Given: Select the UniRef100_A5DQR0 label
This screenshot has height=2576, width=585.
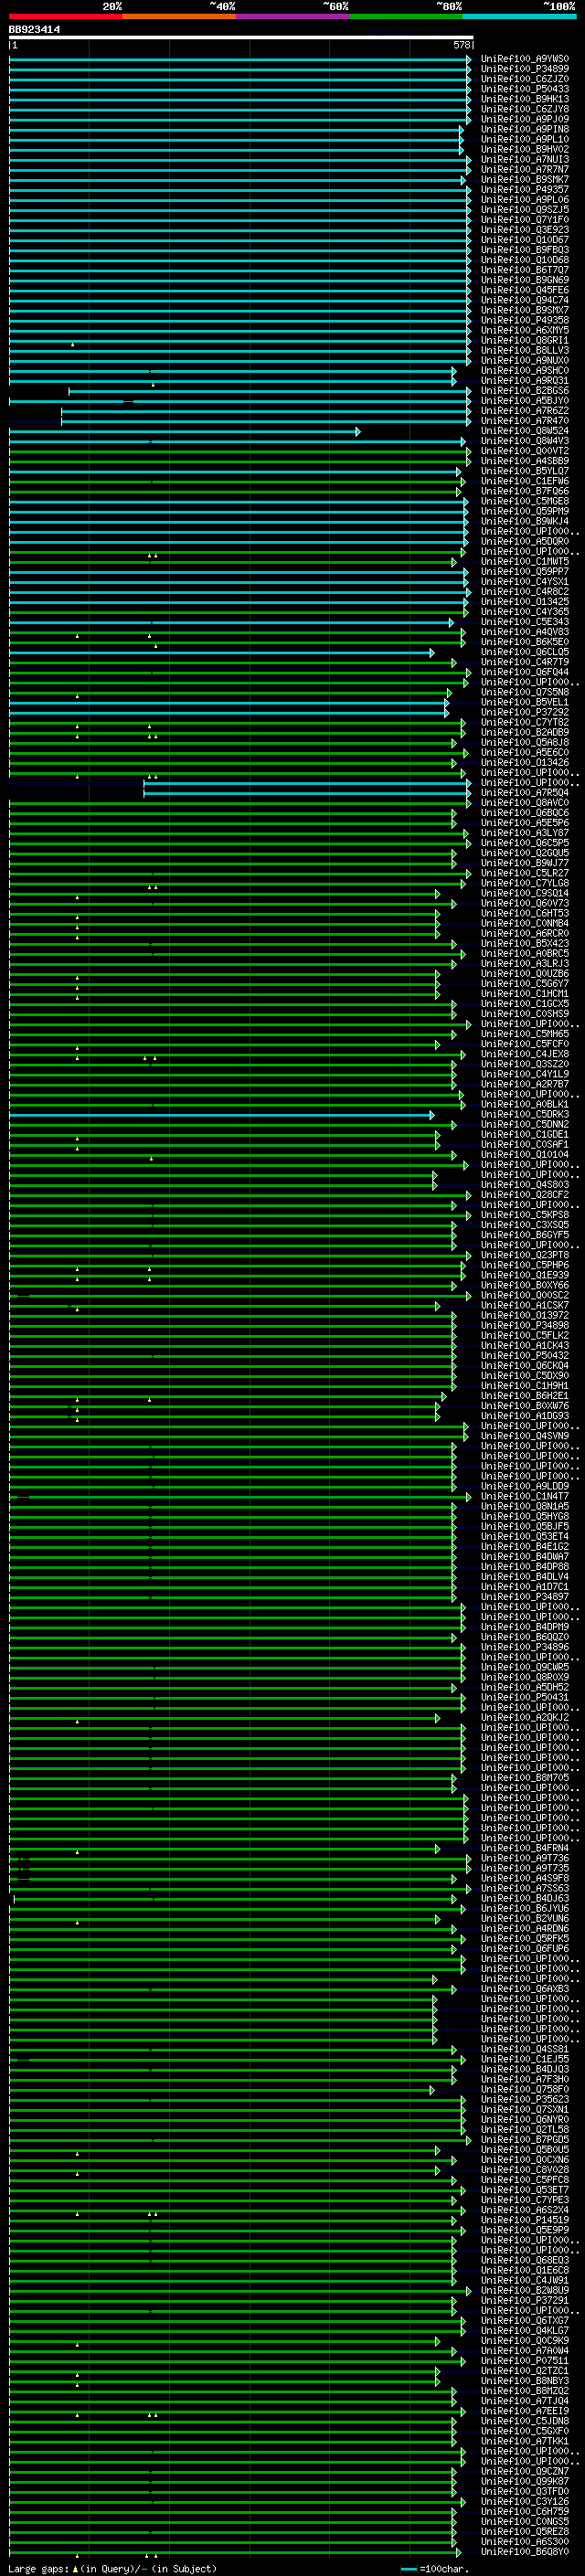Looking at the screenshot, I should 524,541.
